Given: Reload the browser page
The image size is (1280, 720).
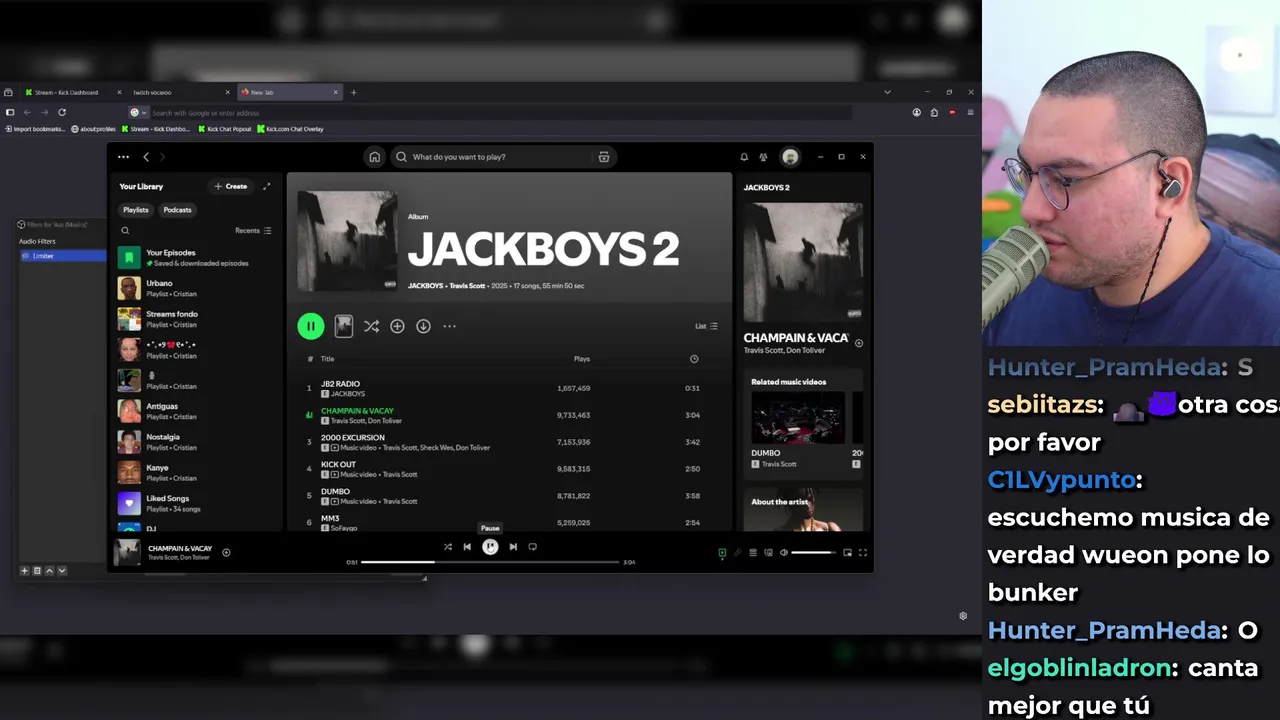Looking at the screenshot, I should click(62, 113).
